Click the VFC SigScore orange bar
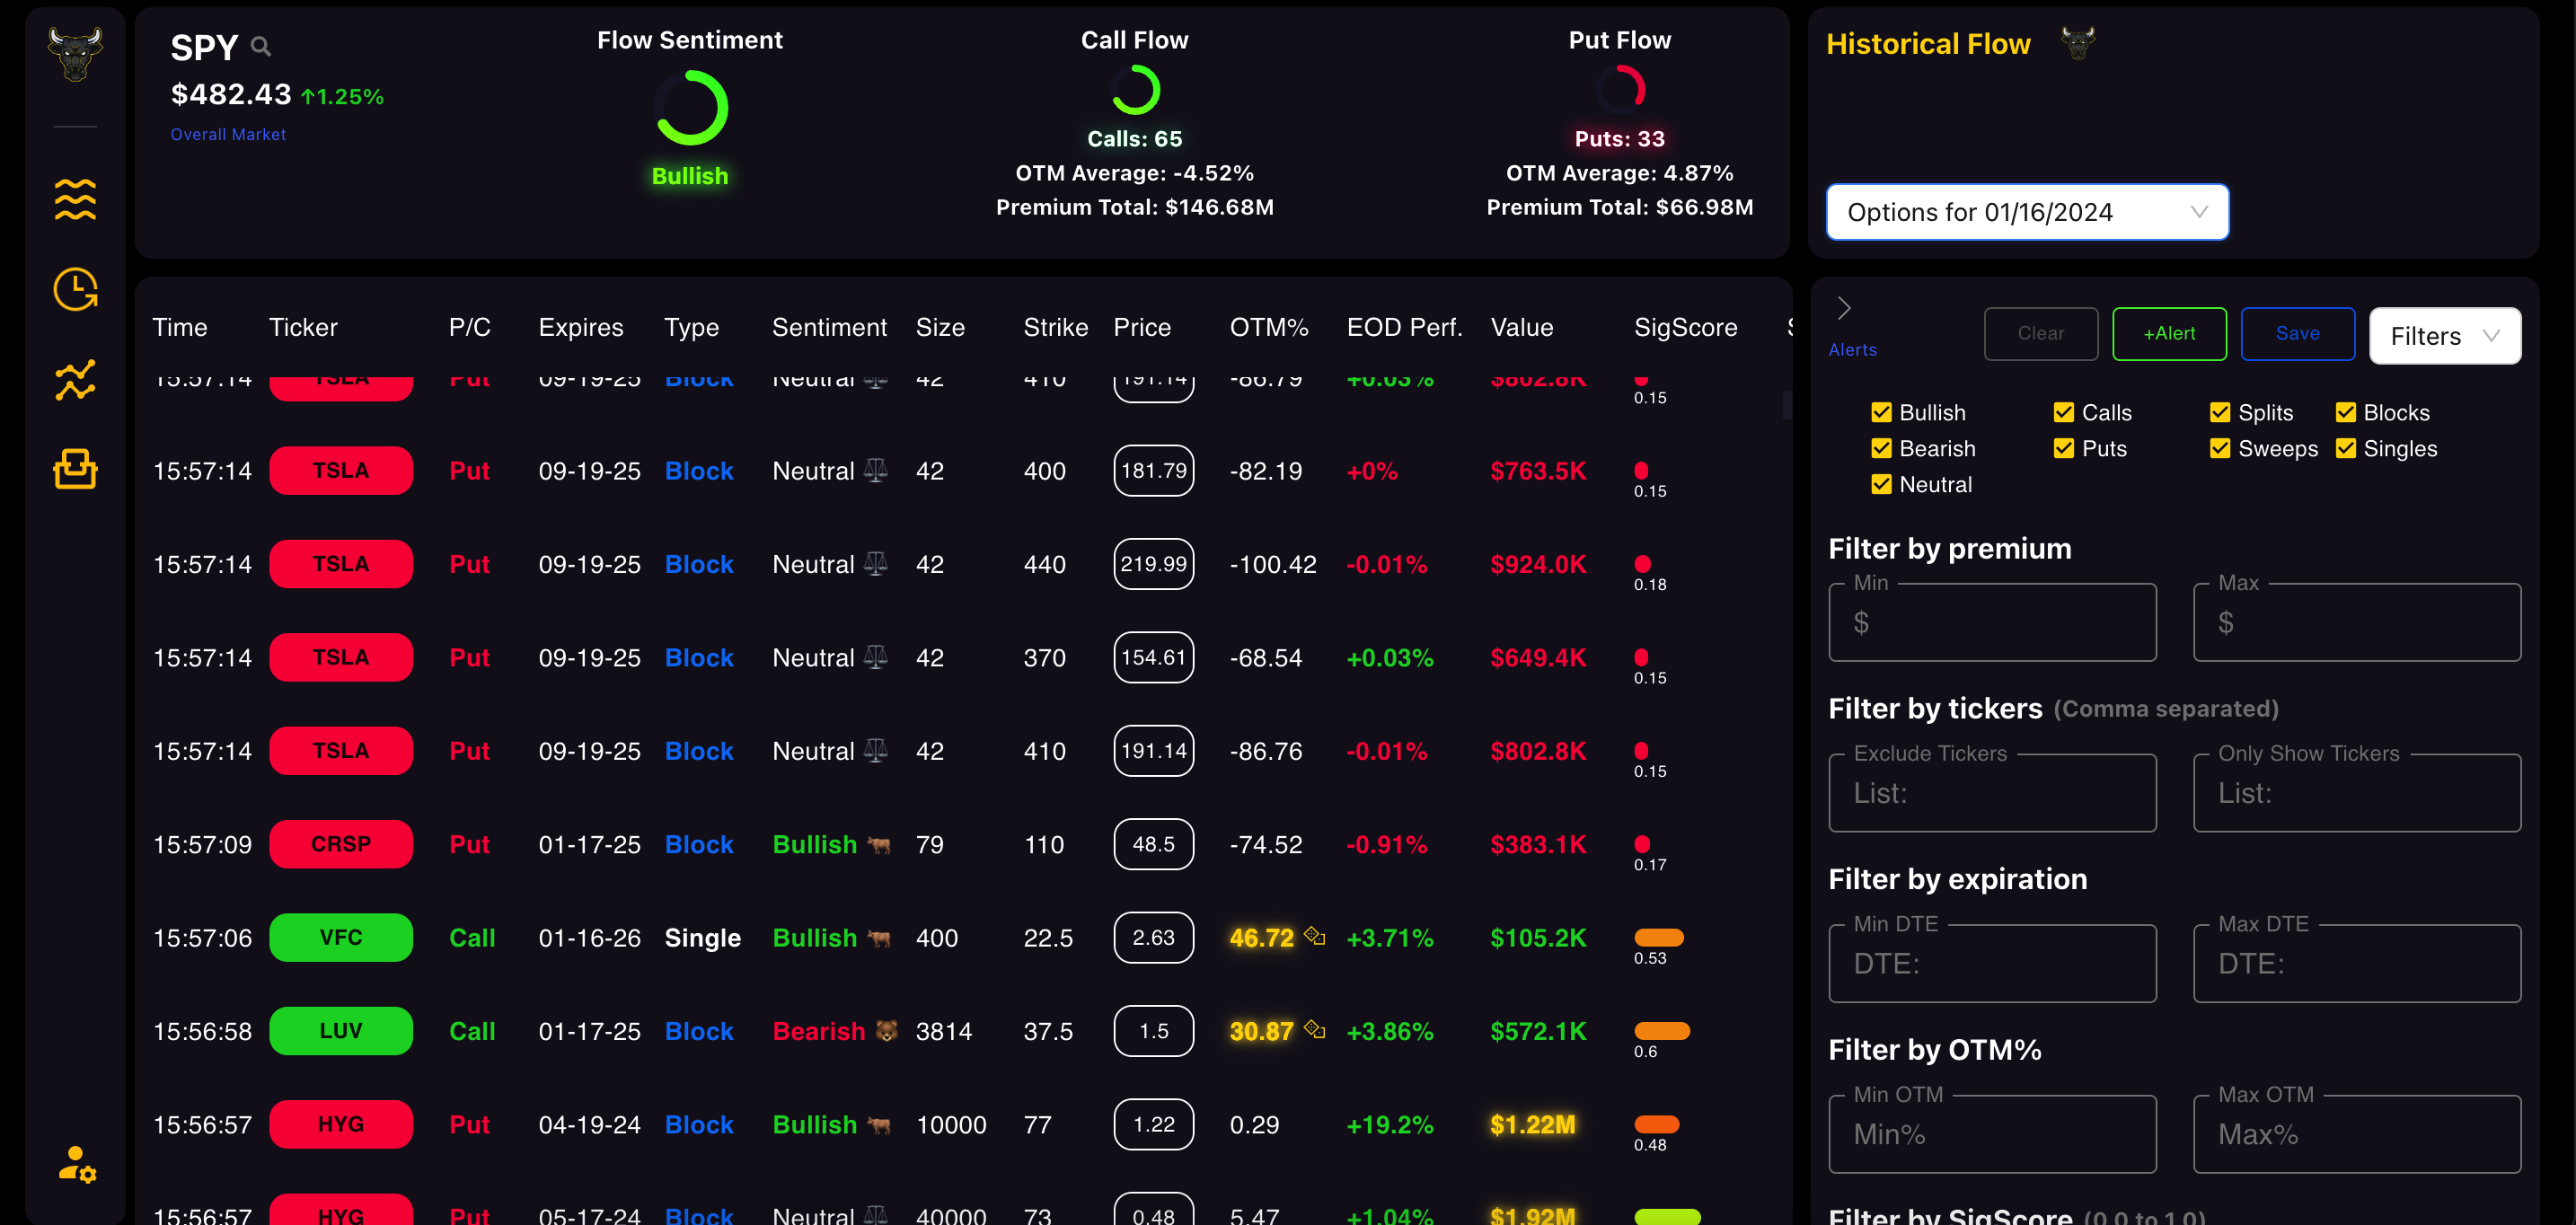The width and height of the screenshot is (2576, 1225). 1658,937
